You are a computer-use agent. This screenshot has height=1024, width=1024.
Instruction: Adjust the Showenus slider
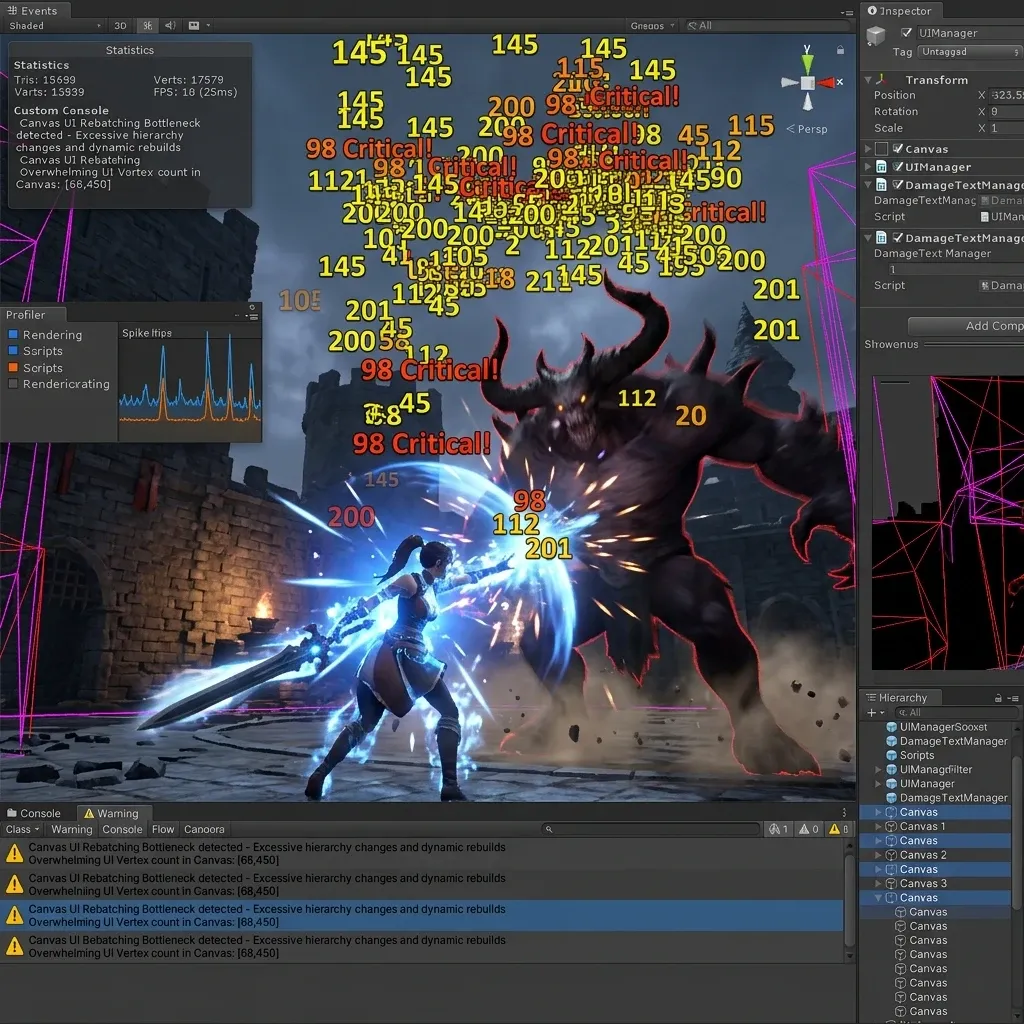(x=974, y=344)
